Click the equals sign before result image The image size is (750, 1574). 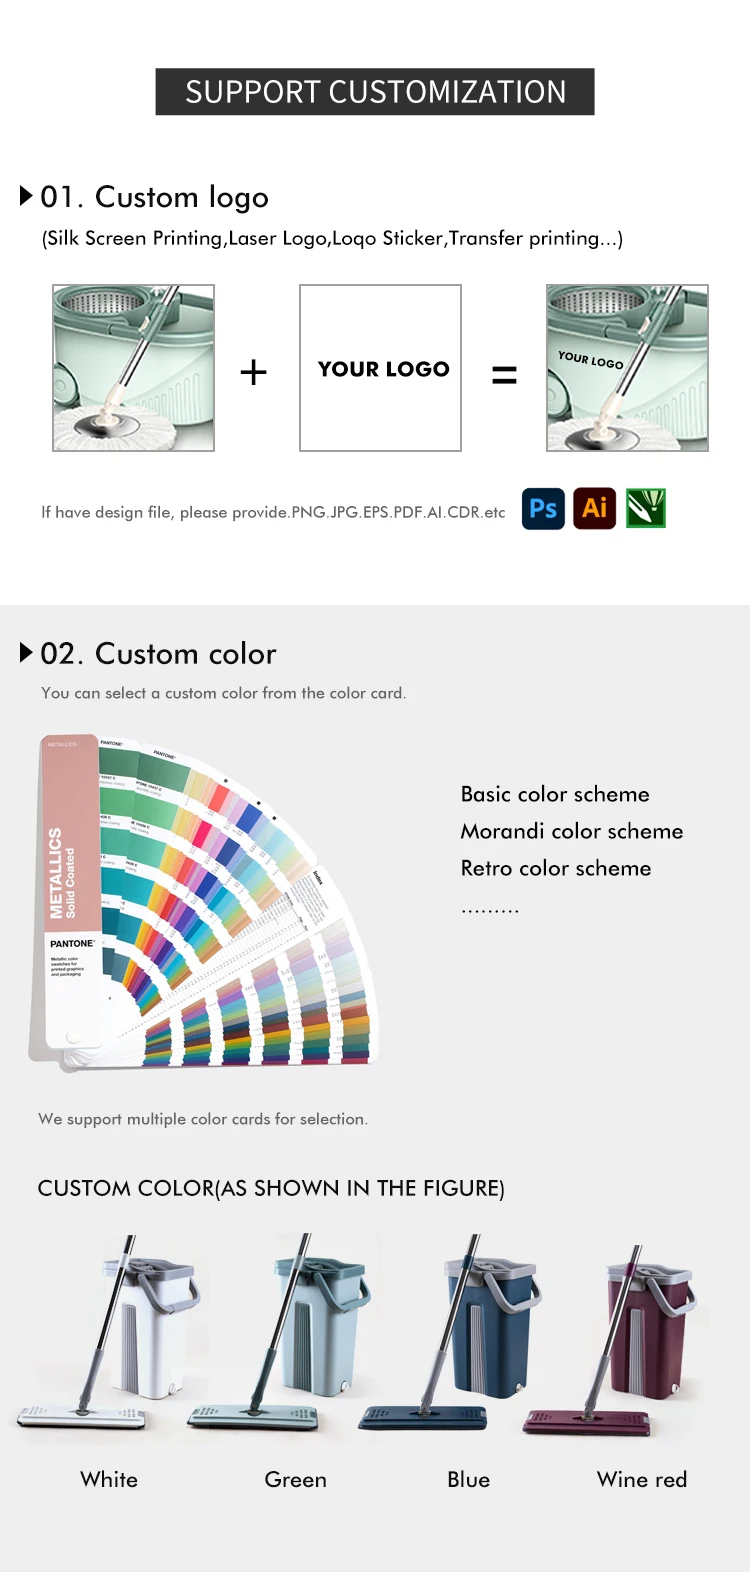[504, 375]
